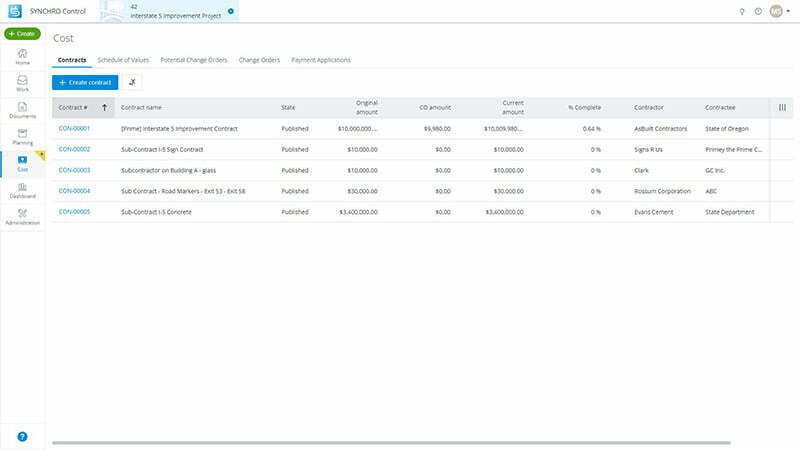Screen dimensions: 800x450
Task: Switch to the Payment Applications tab
Action: [x=320, y=60]
